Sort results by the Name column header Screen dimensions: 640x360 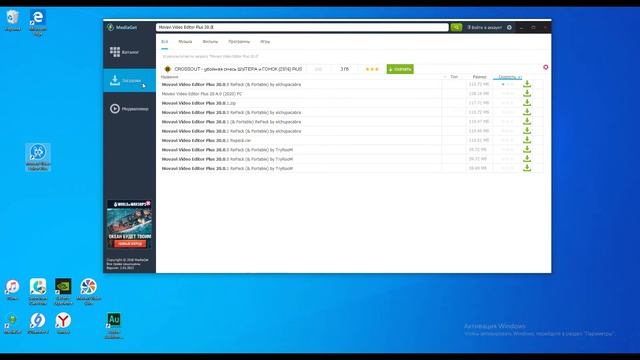point(169,77)
